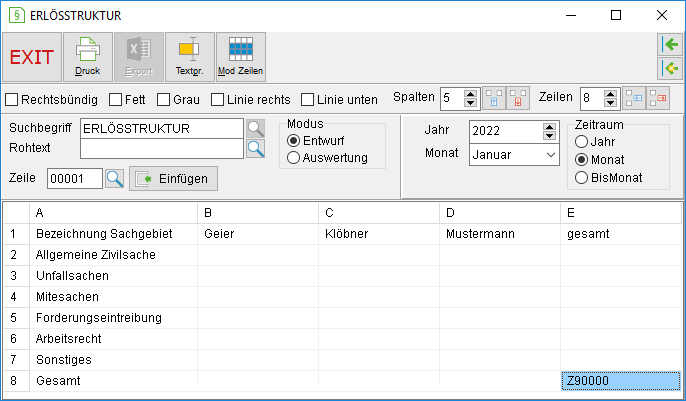
Task: Decrease the Jahr 2022 stepper
Action: tap(549, 136)
